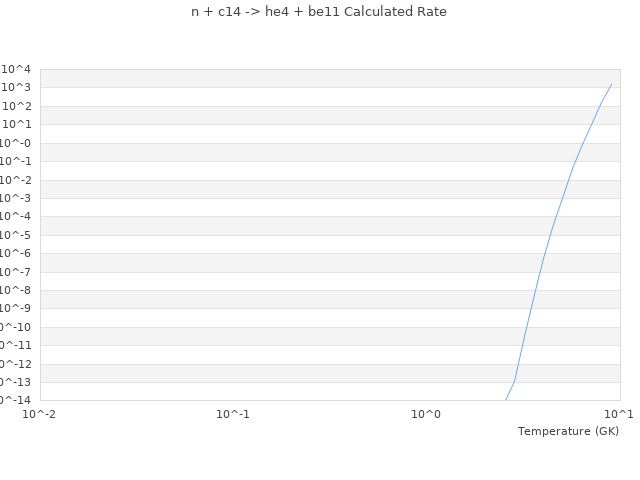The height and width of the screenshot is (480, 640).
Task: Click the blue curve where it crosses 10^-7
Action: coord(540,272)
